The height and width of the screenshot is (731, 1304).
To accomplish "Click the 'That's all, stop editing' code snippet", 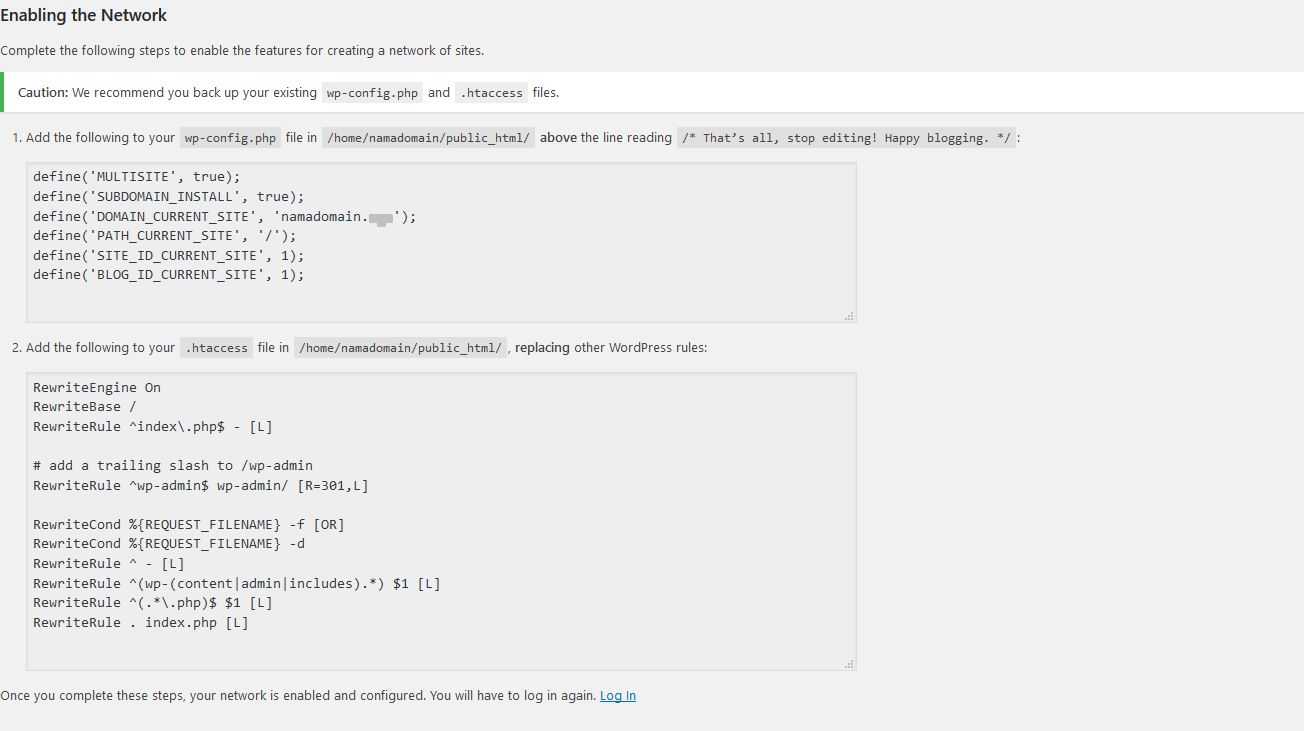I will (x=846, y=139).
